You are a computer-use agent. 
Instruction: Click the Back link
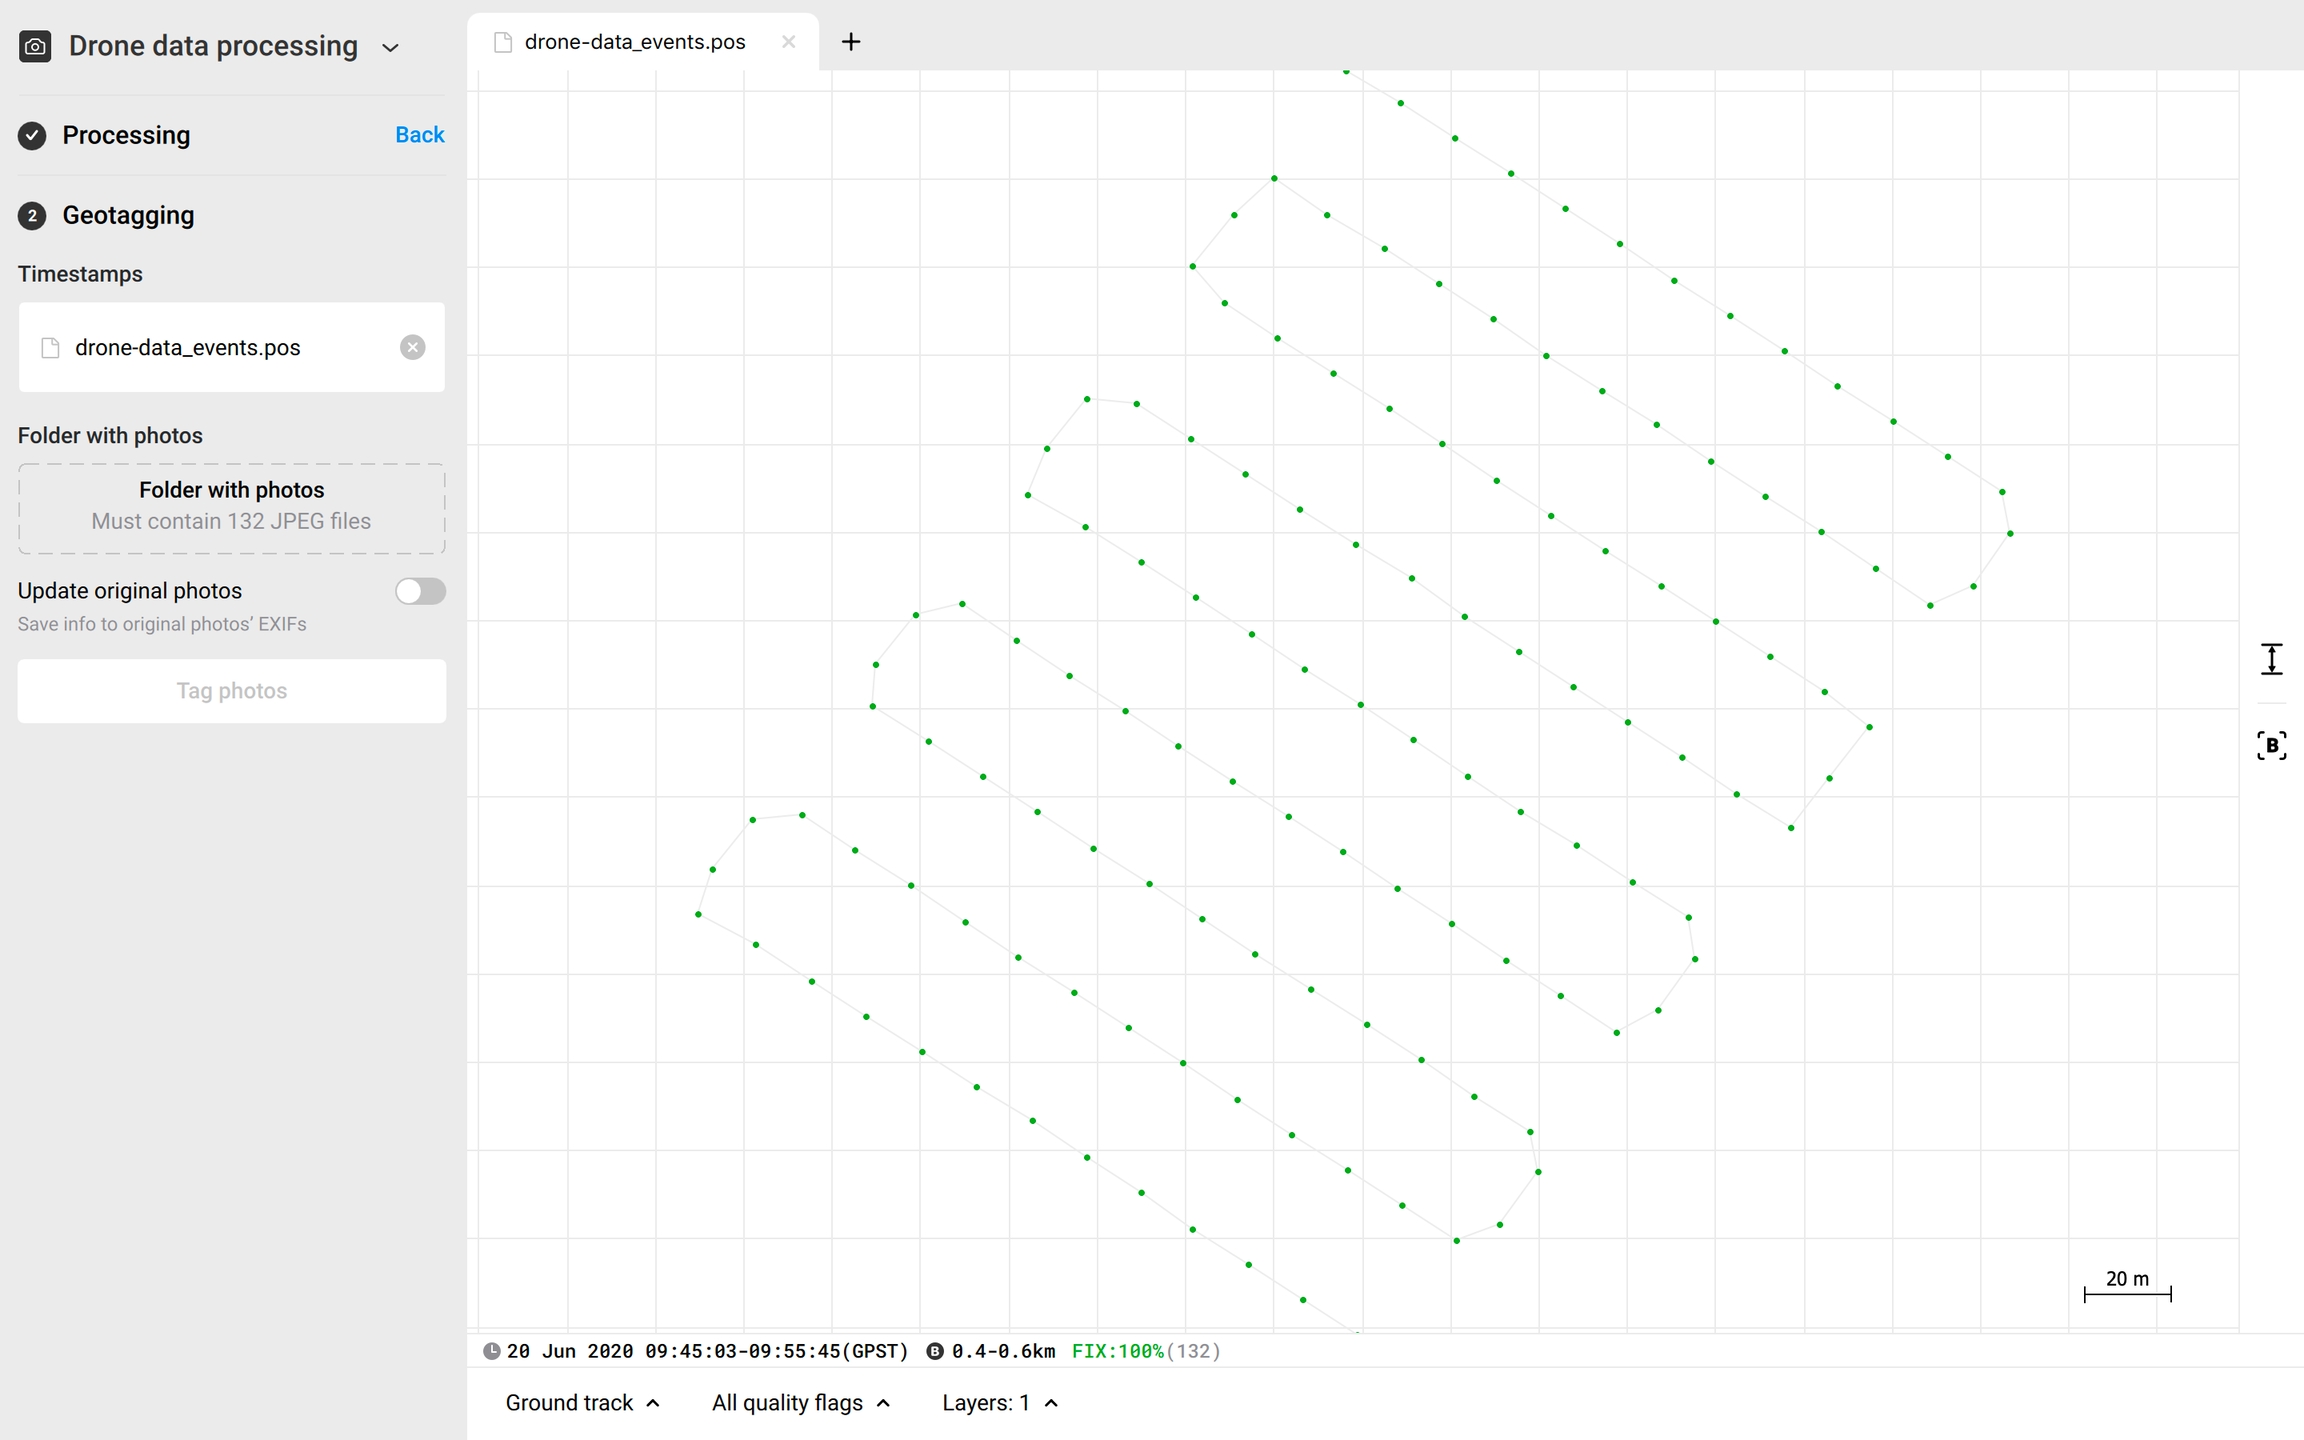419,135
